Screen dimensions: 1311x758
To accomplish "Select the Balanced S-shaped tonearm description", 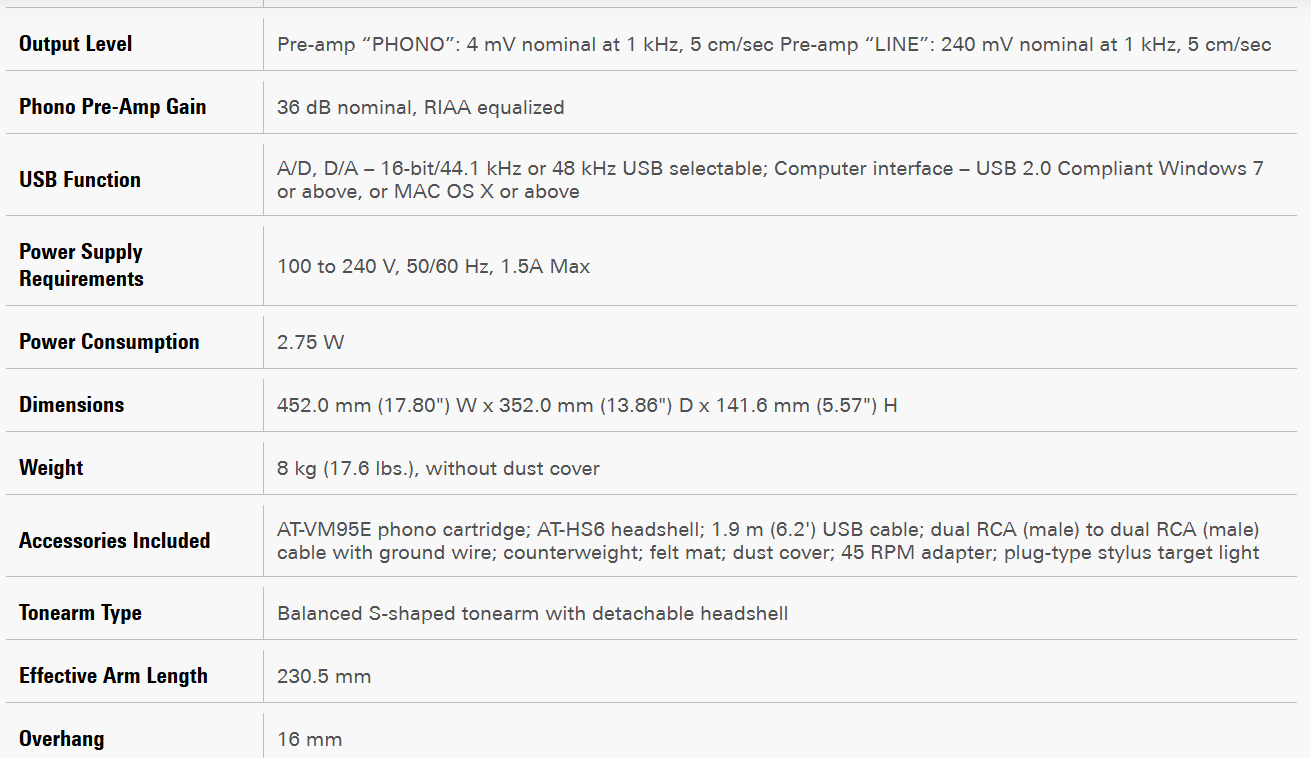I will coord(532,613).
